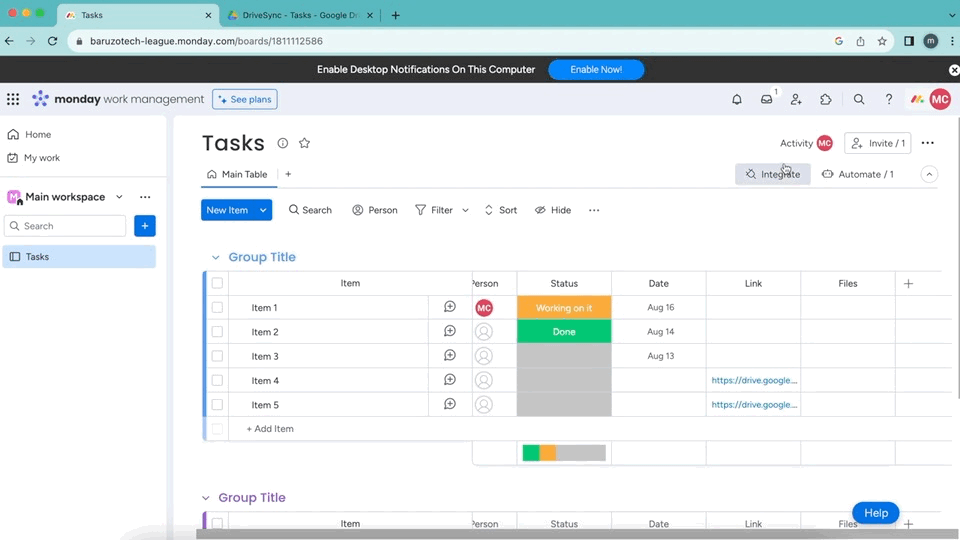Open a new browser tab

coord(396,15)
